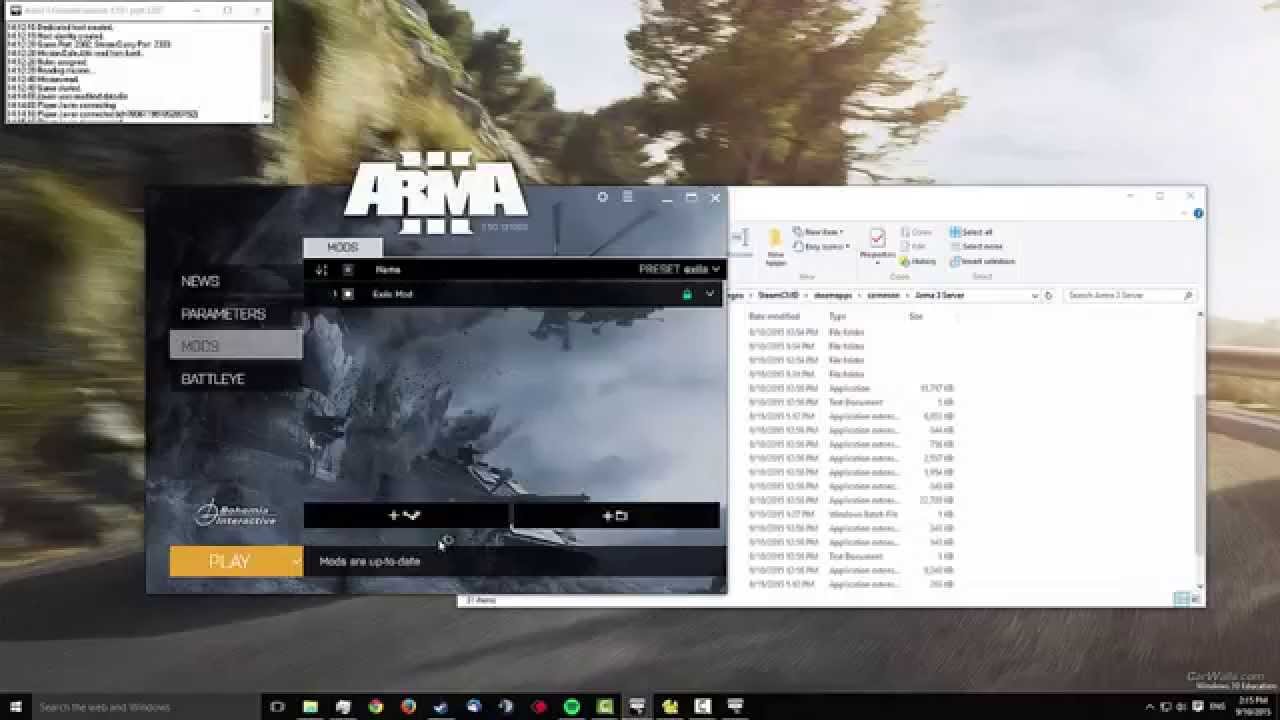
Task: Sort by Size column in Explorer
Action: pyautogui.click(x=916, y=316)
